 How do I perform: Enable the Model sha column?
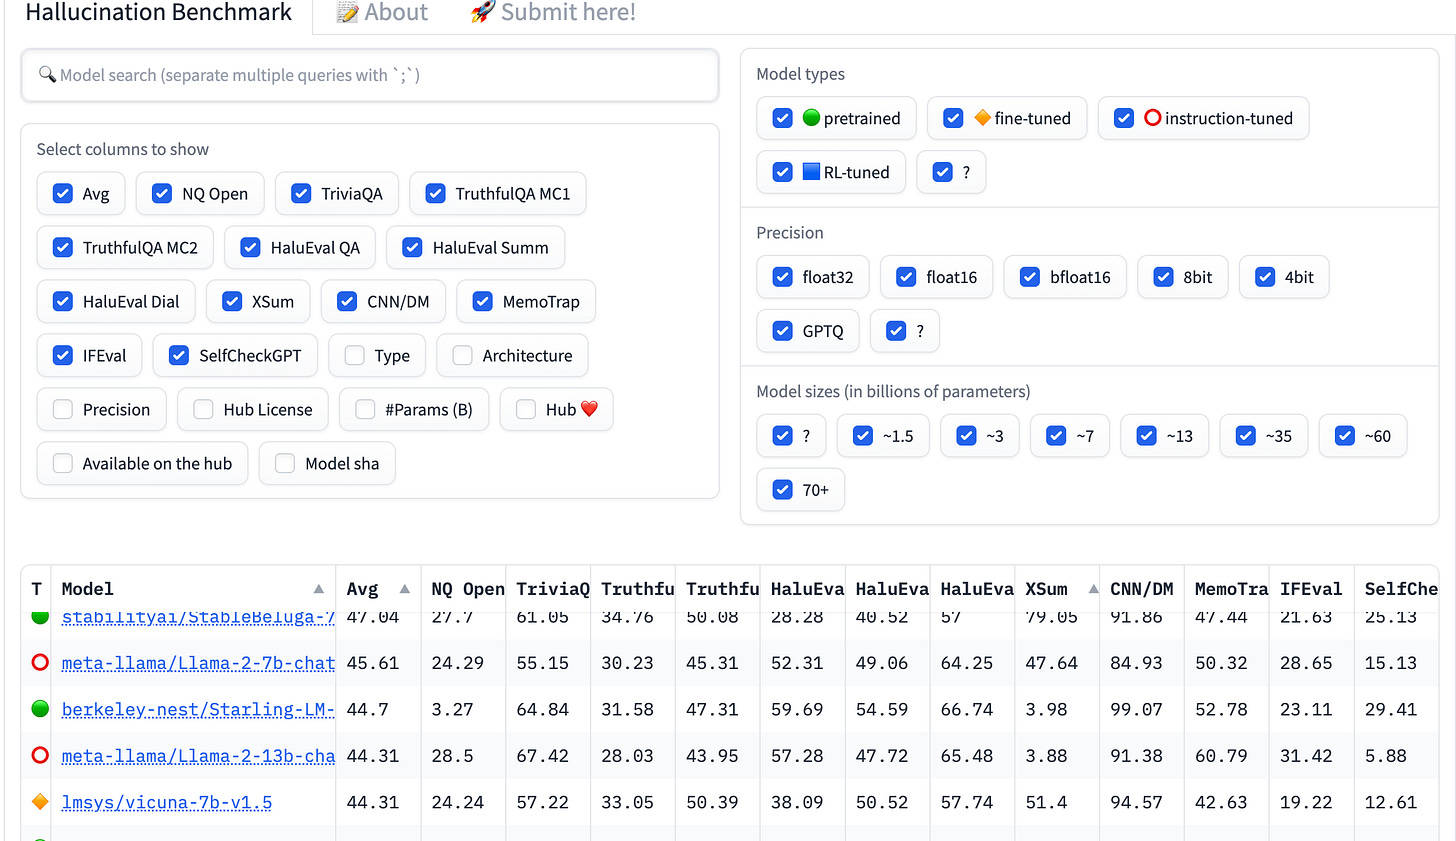point(285,464)
